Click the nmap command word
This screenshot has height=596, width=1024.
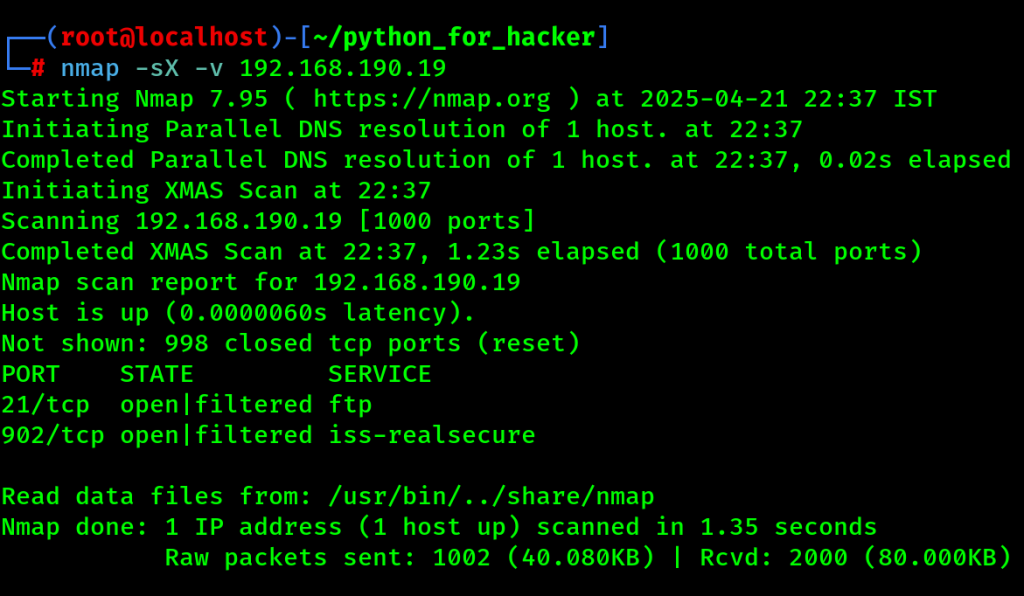90,68
